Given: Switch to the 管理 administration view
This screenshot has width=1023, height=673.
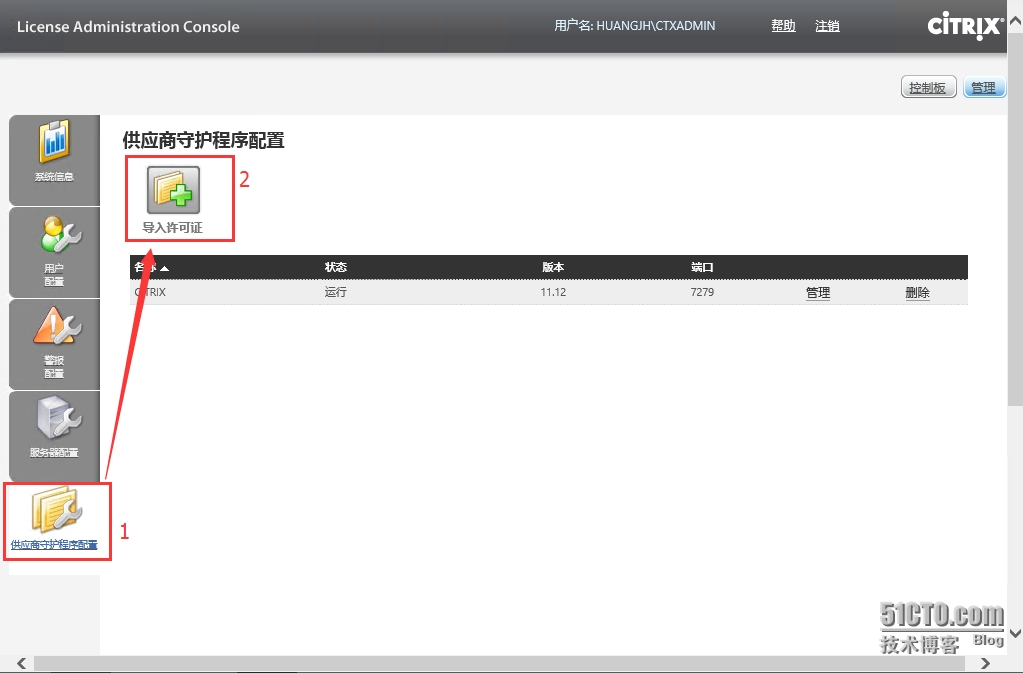Looking at the screenshot, I should (983, 87).
